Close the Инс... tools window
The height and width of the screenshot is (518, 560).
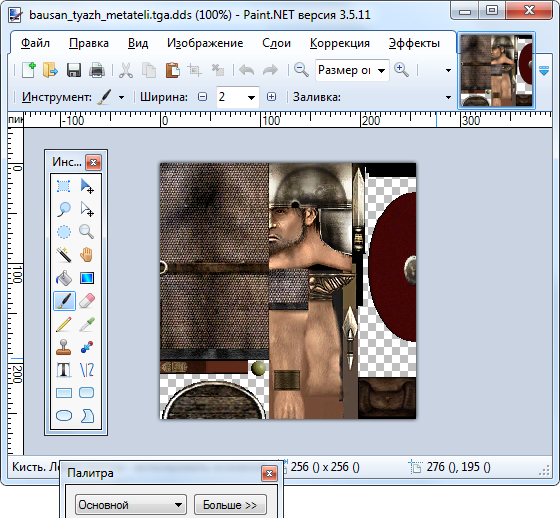click(x=94, y=163)
